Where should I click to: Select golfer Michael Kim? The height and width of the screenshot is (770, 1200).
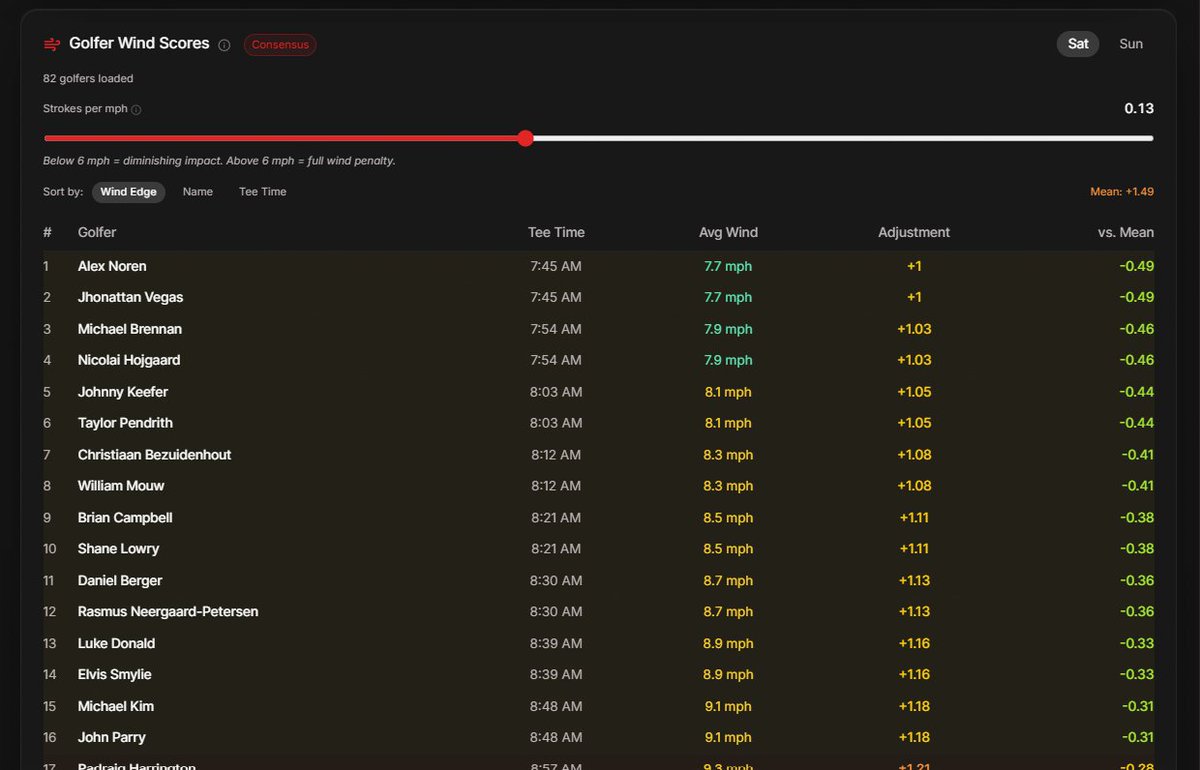click(x=116, y=707)
